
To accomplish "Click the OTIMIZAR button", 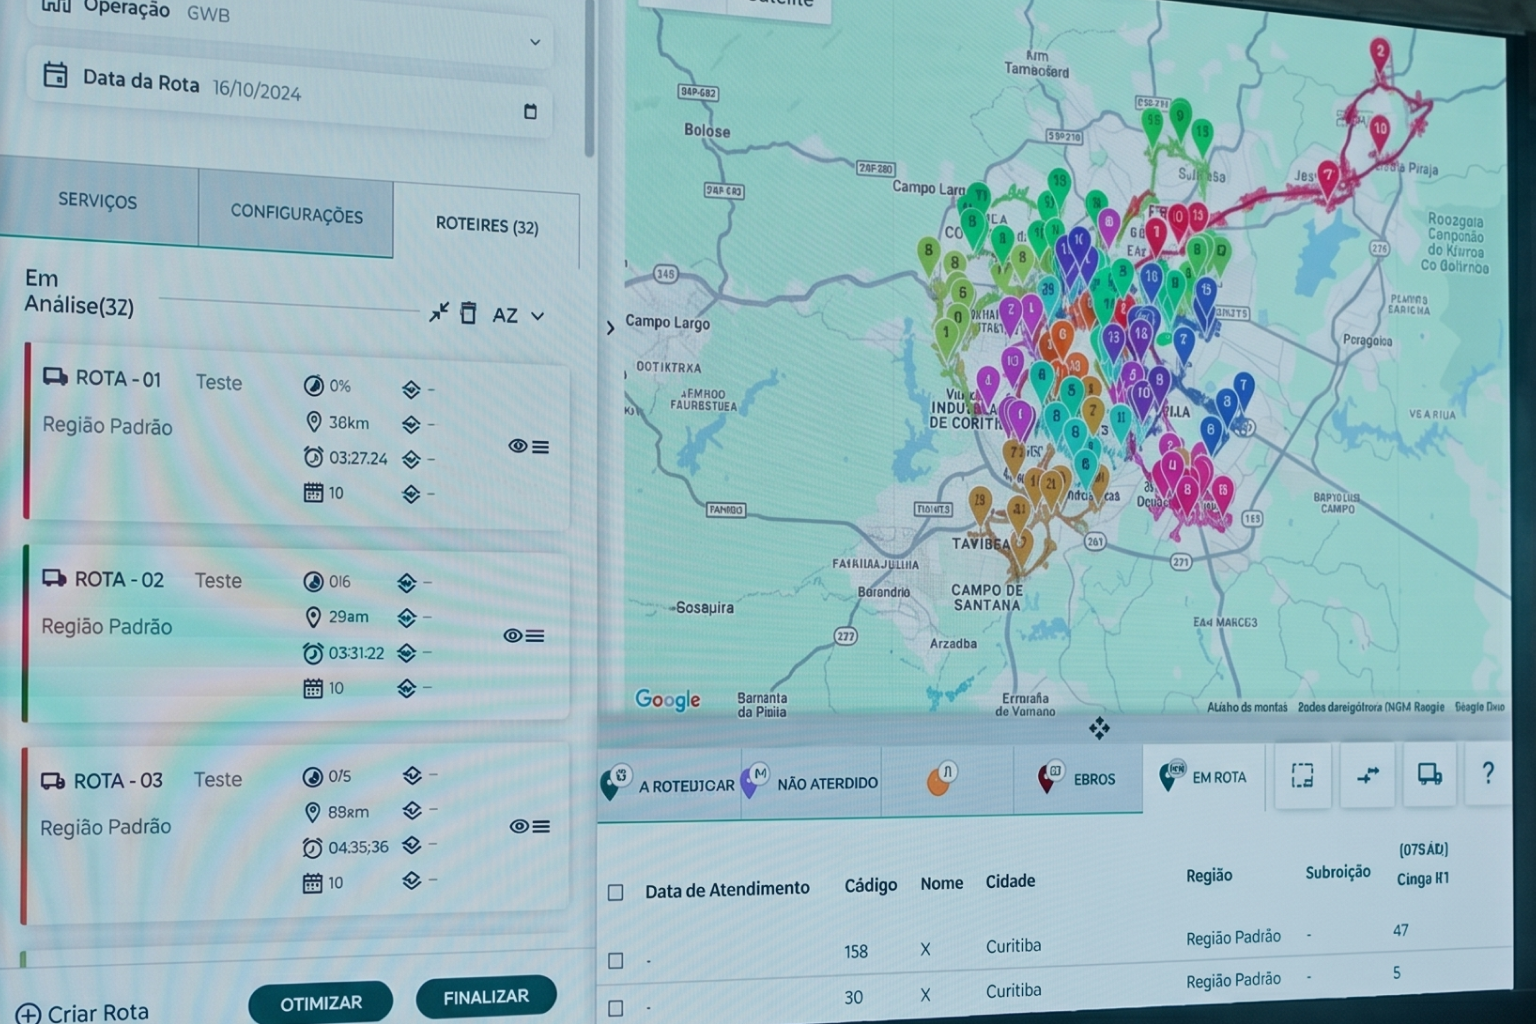I will [x=320, y=1003].
